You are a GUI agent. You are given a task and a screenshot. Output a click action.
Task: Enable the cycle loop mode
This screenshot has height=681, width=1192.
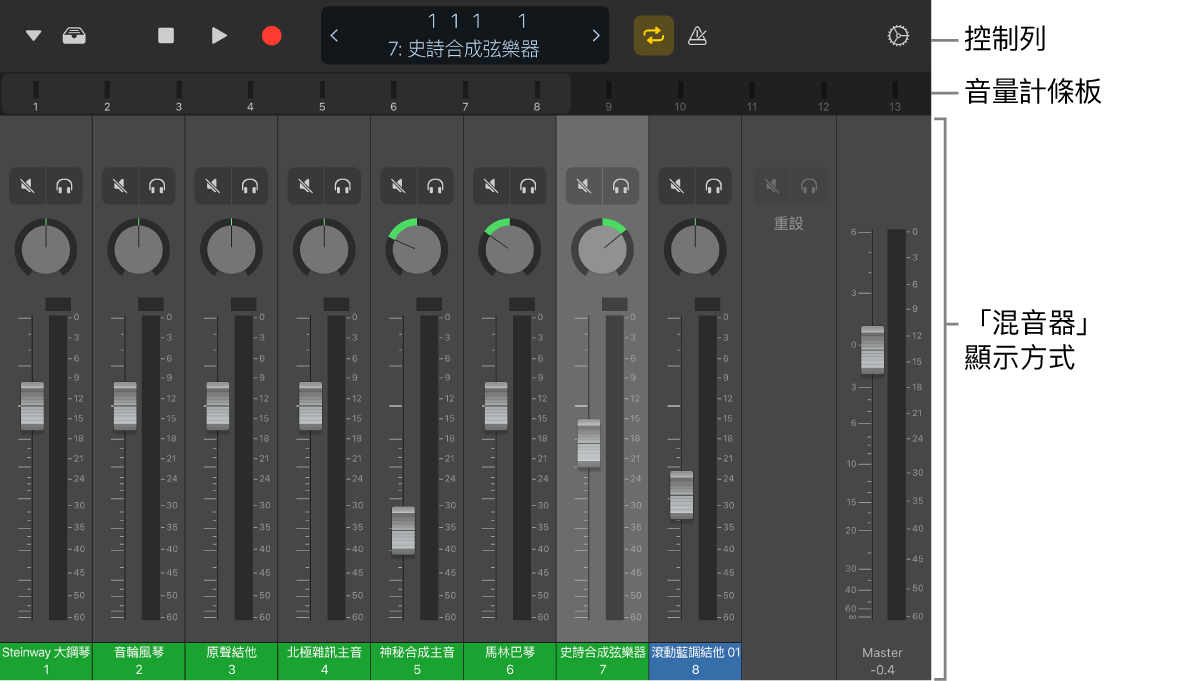coord(653,35)
